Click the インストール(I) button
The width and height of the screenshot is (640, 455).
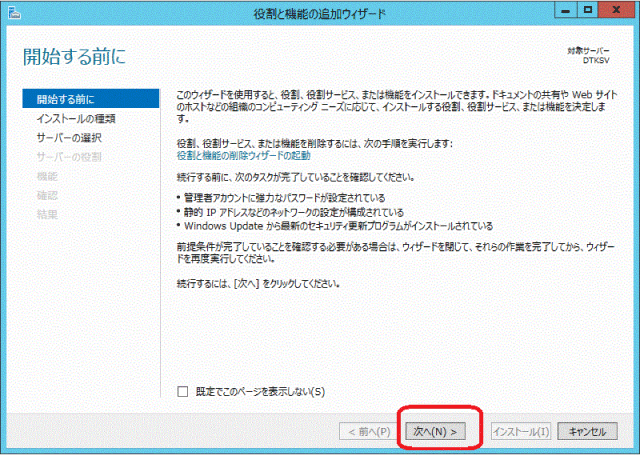[521, 431]
